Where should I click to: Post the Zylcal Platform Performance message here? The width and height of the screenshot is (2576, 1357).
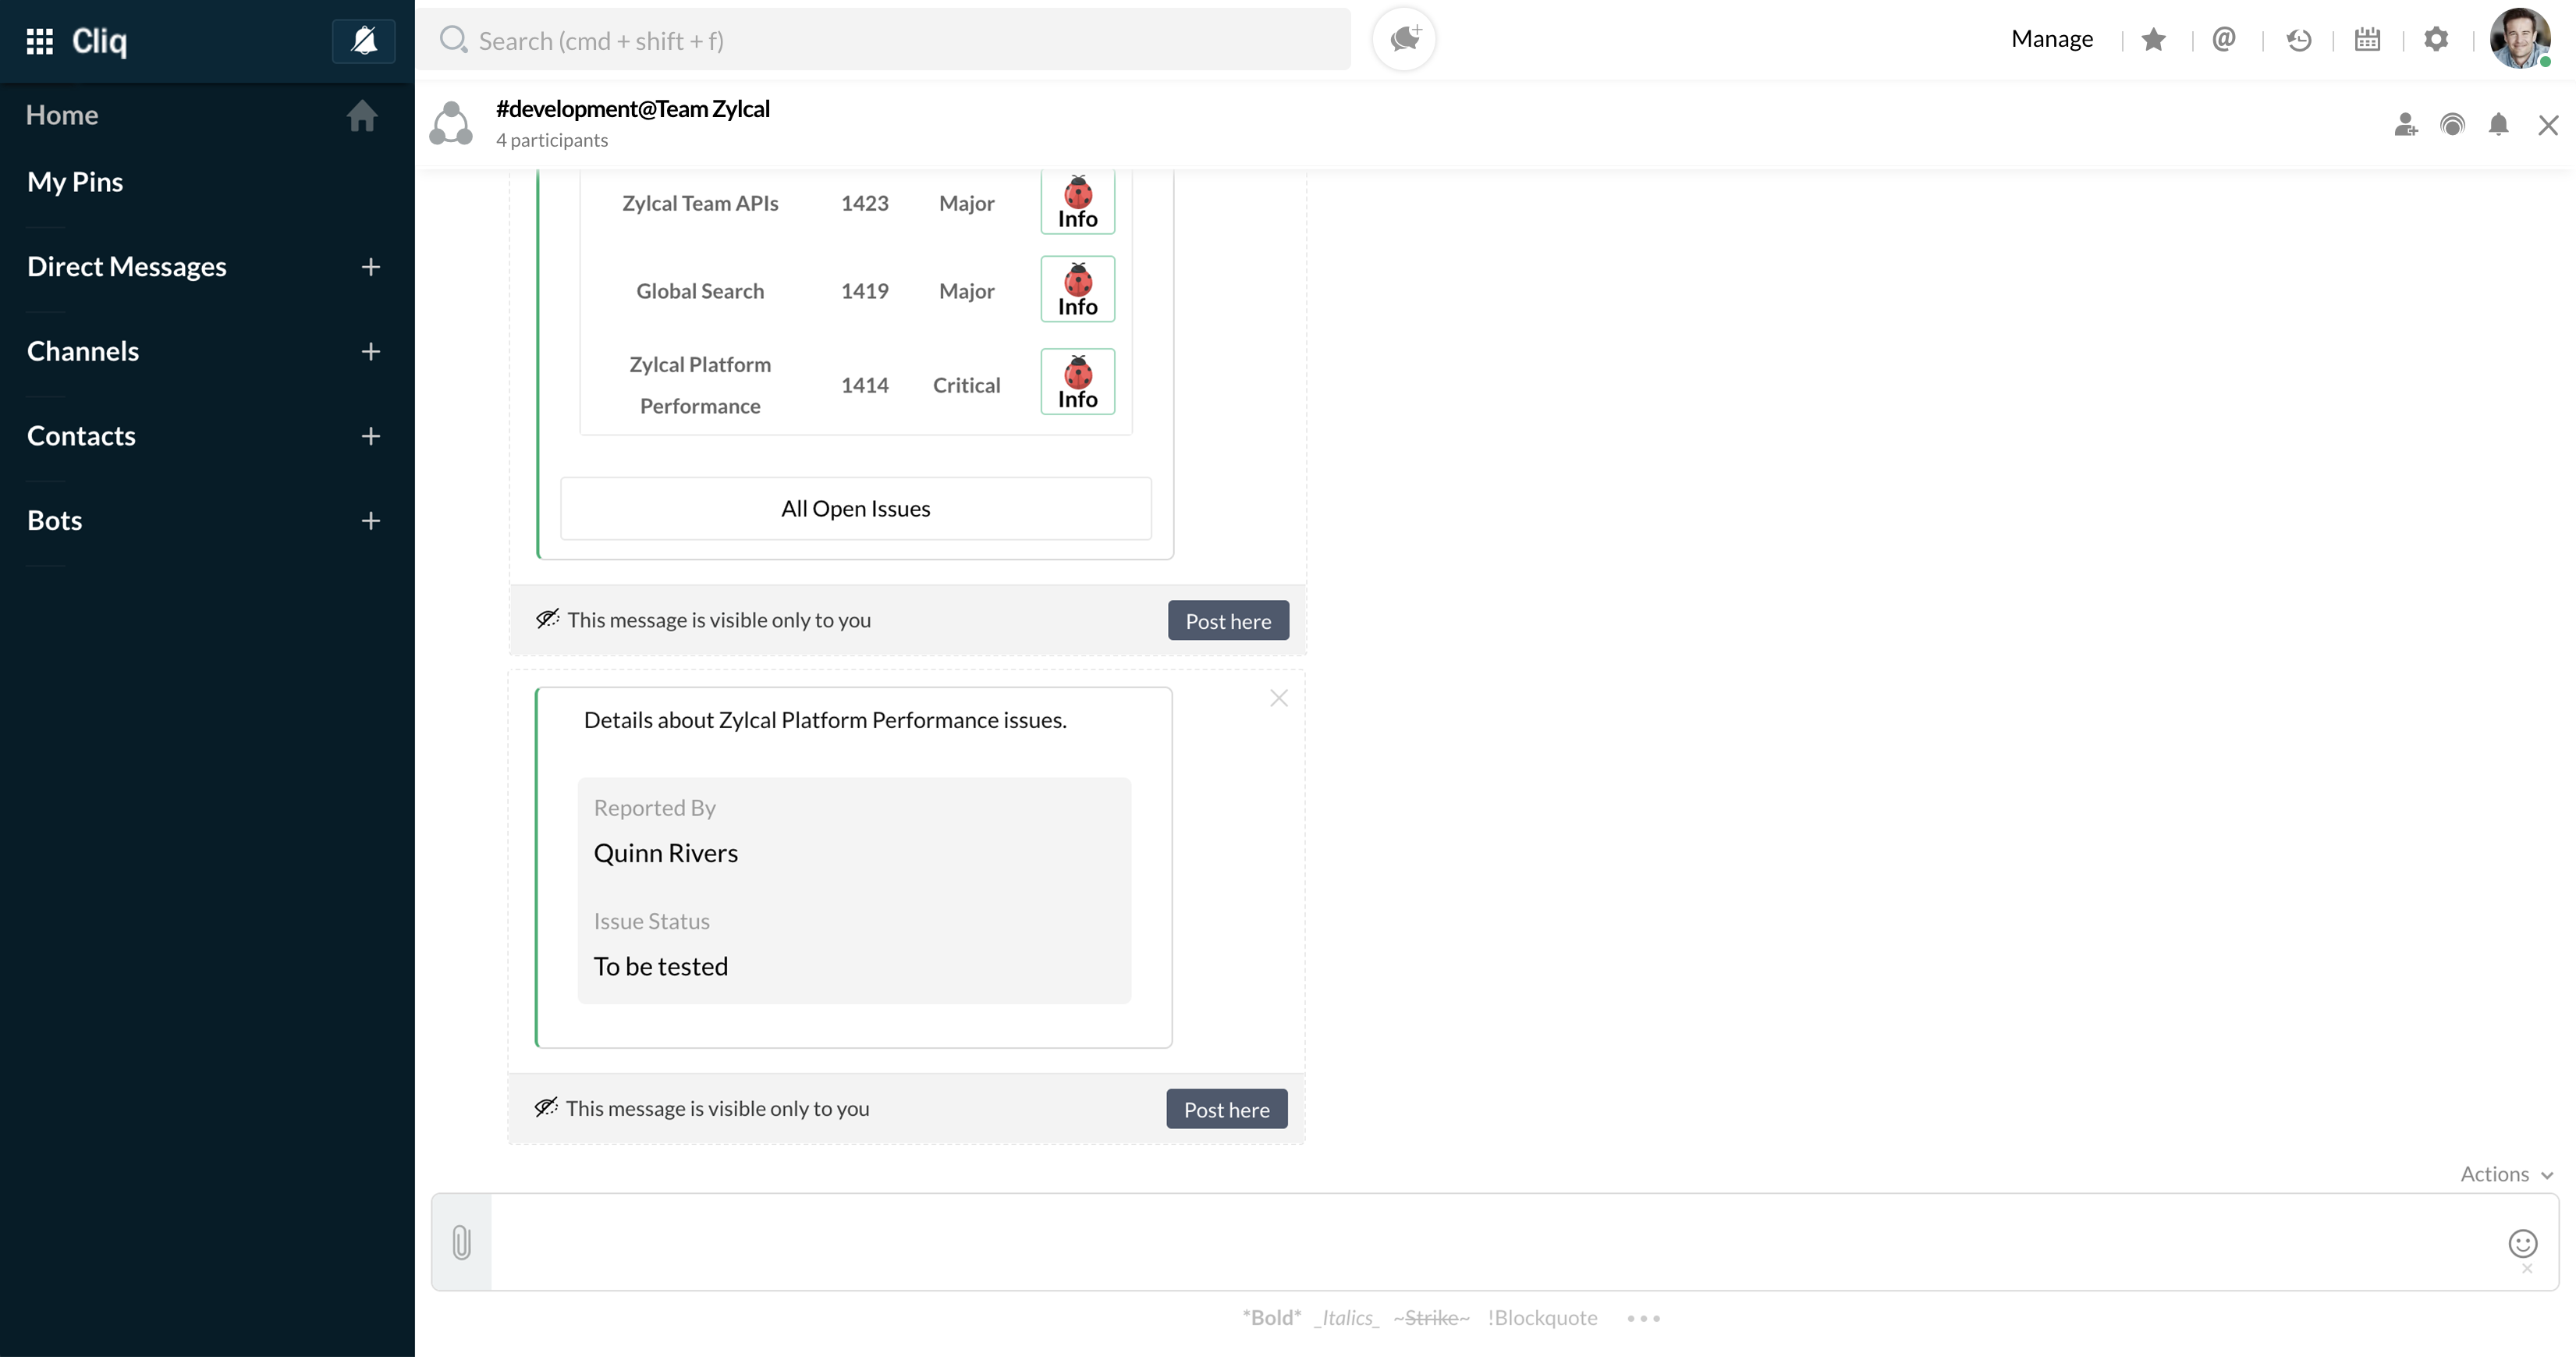1226,1108
